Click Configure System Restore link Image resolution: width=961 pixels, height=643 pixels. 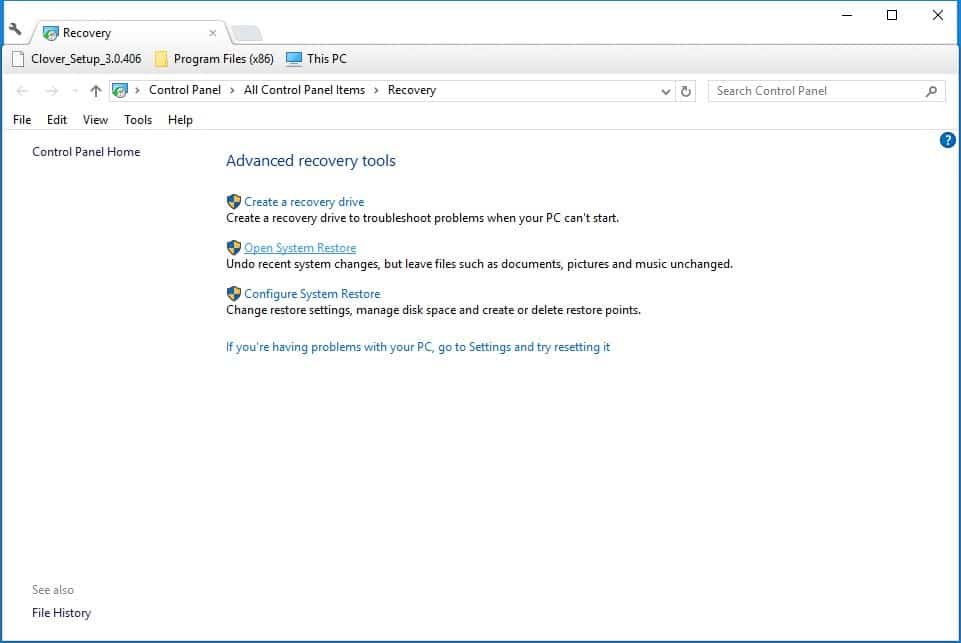(312, 294)
